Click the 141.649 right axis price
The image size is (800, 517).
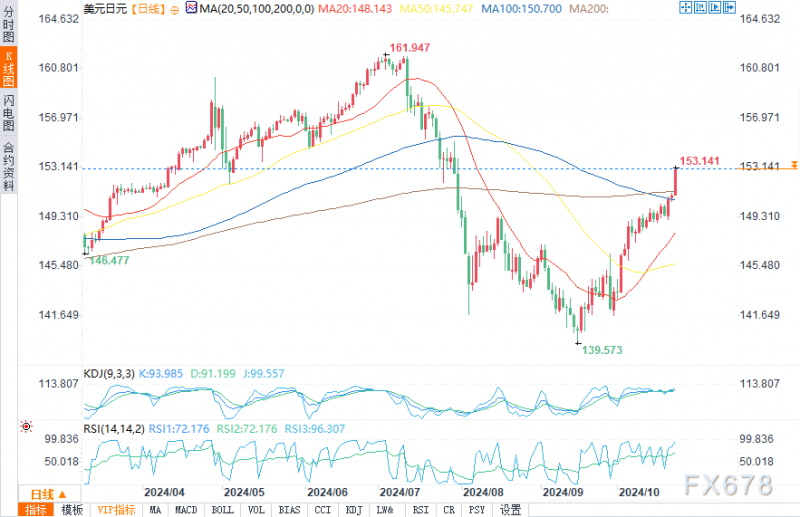[760, 315]
